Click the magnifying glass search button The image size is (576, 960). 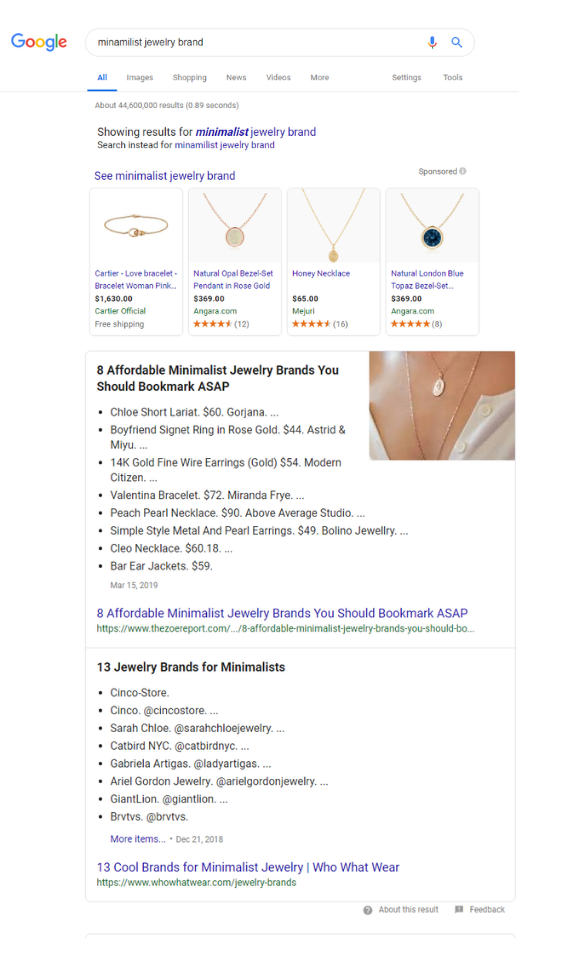click(457, 42)
